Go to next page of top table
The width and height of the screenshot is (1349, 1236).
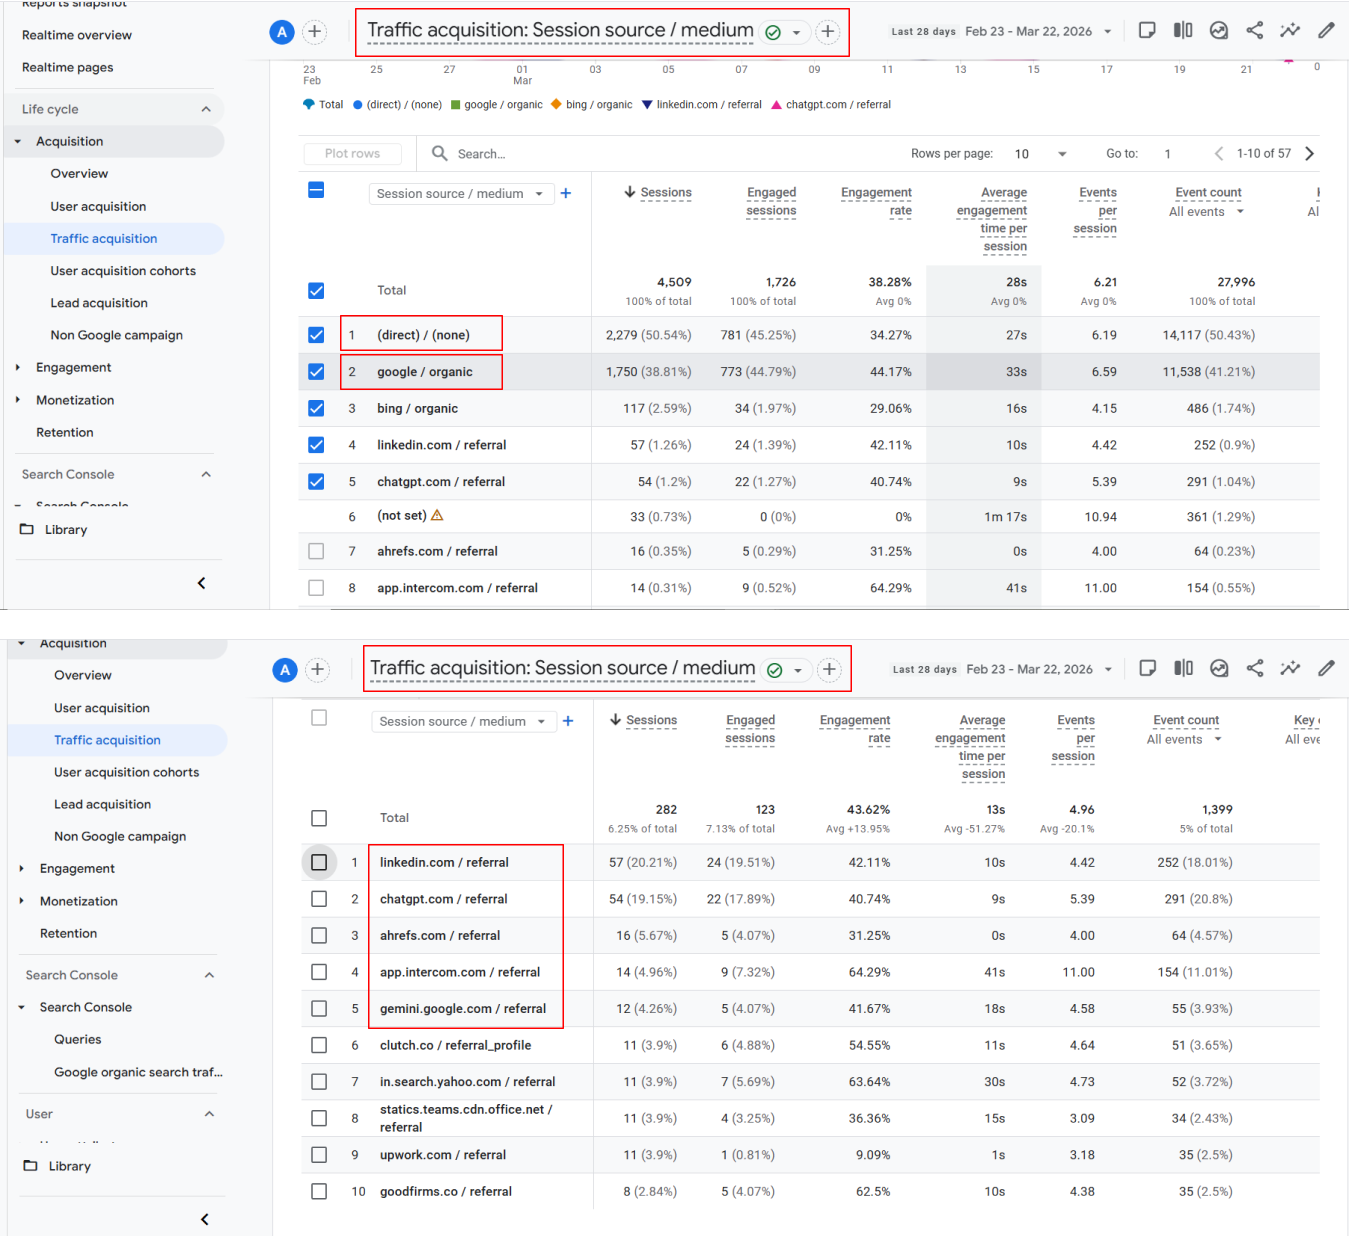point(1309,153)
